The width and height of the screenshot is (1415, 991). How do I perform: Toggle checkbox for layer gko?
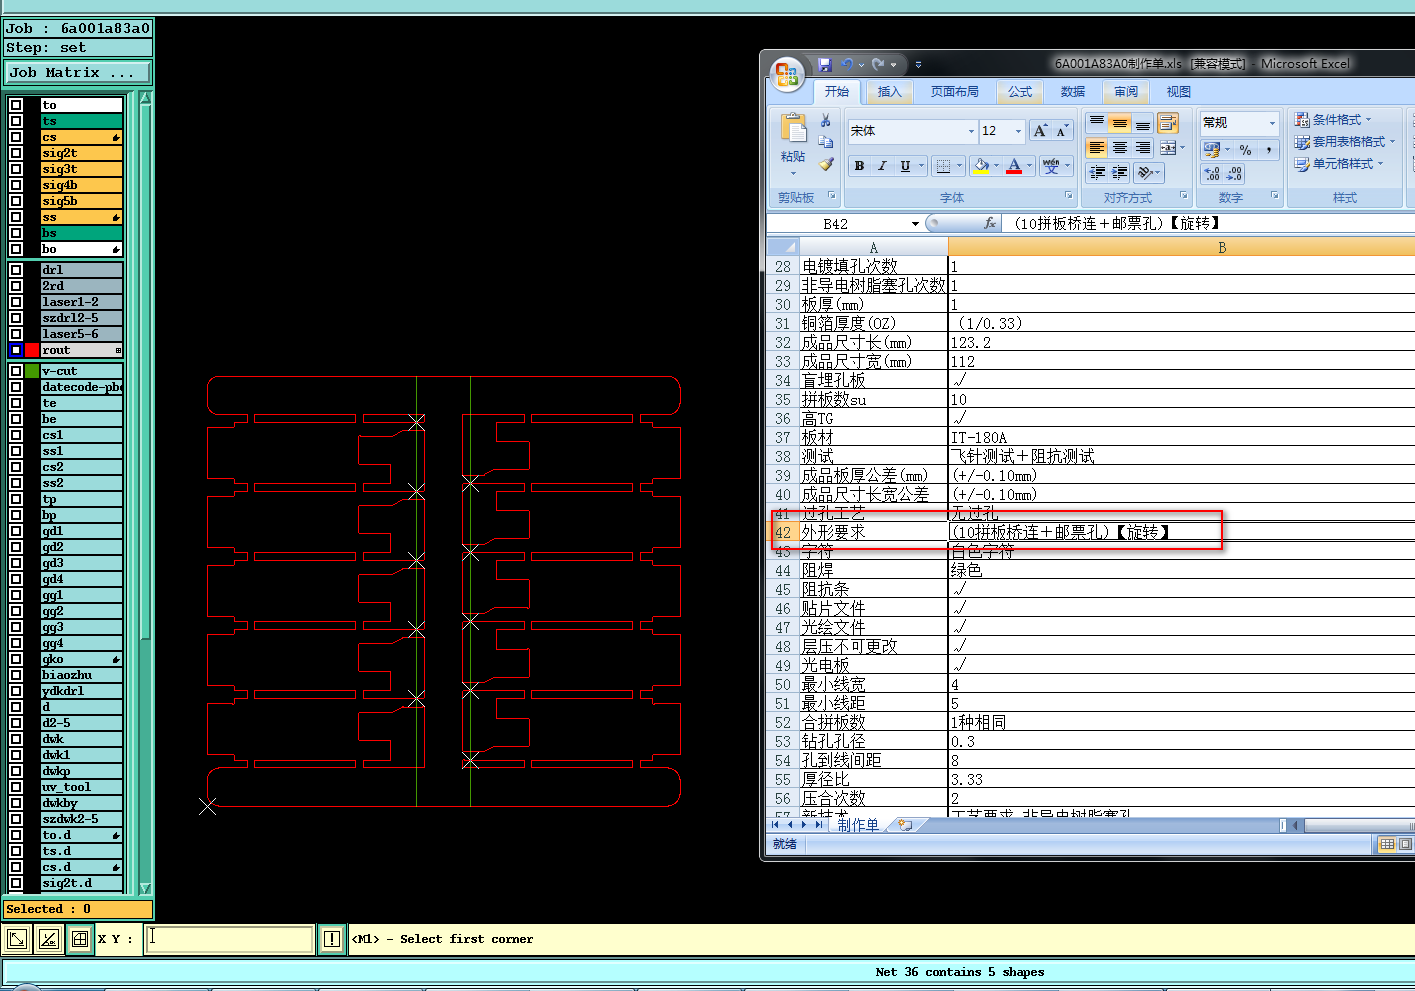point(16,659)
